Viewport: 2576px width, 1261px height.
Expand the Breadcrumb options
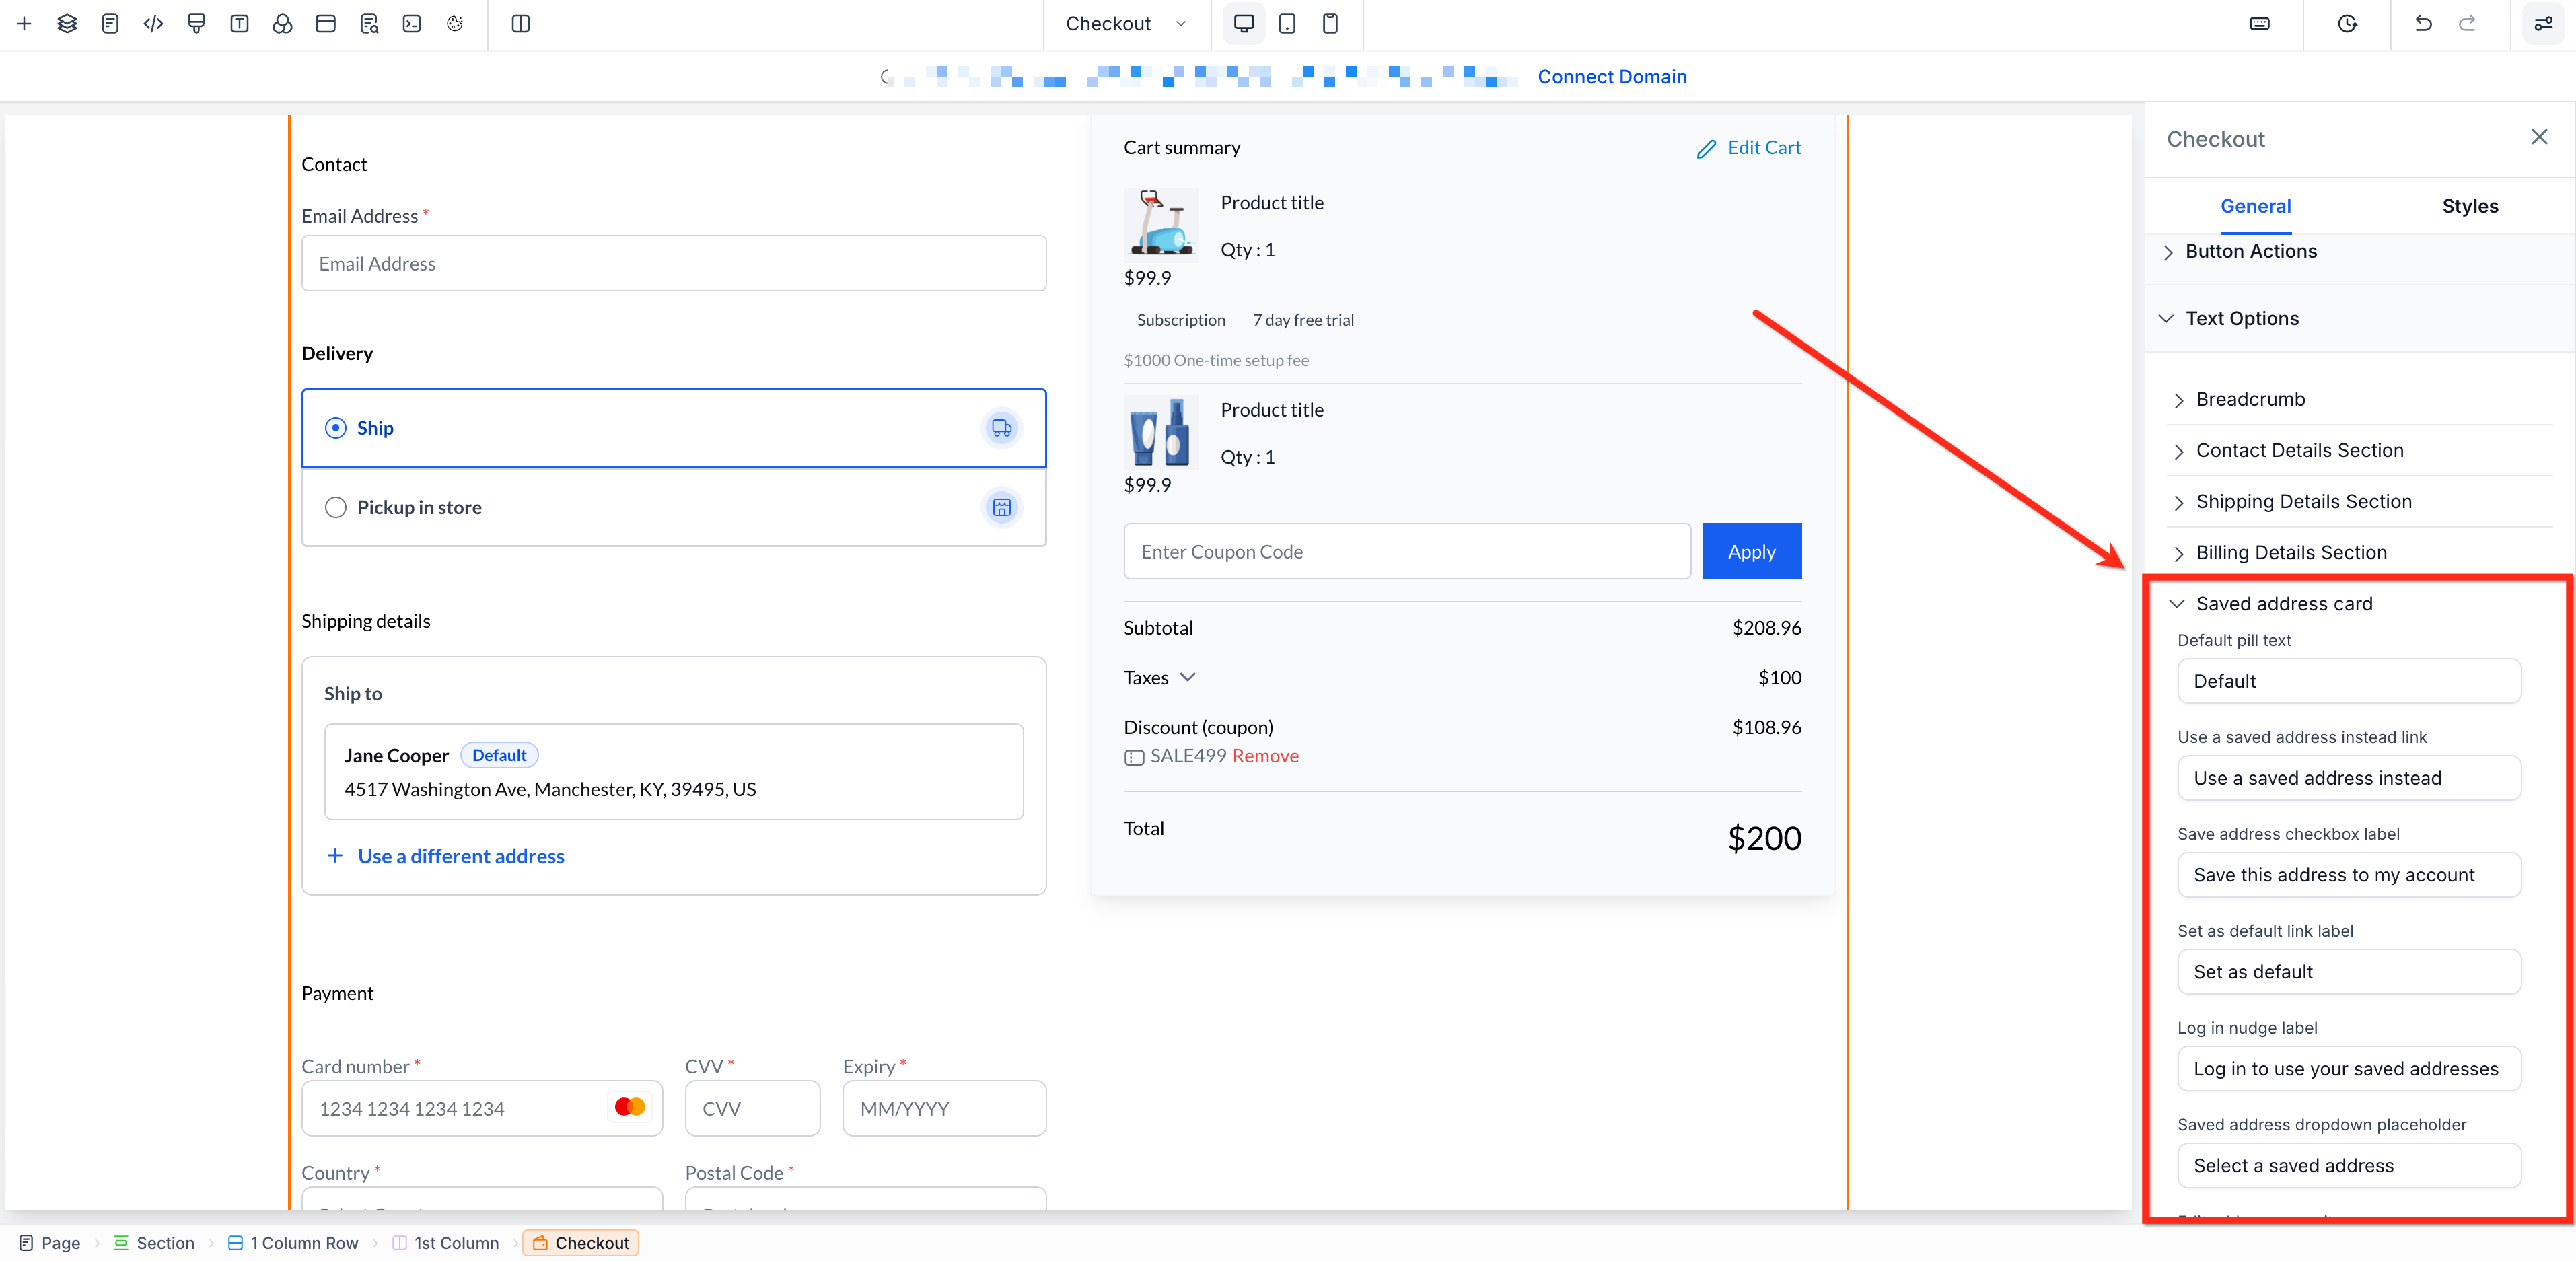pos(2250,399)
